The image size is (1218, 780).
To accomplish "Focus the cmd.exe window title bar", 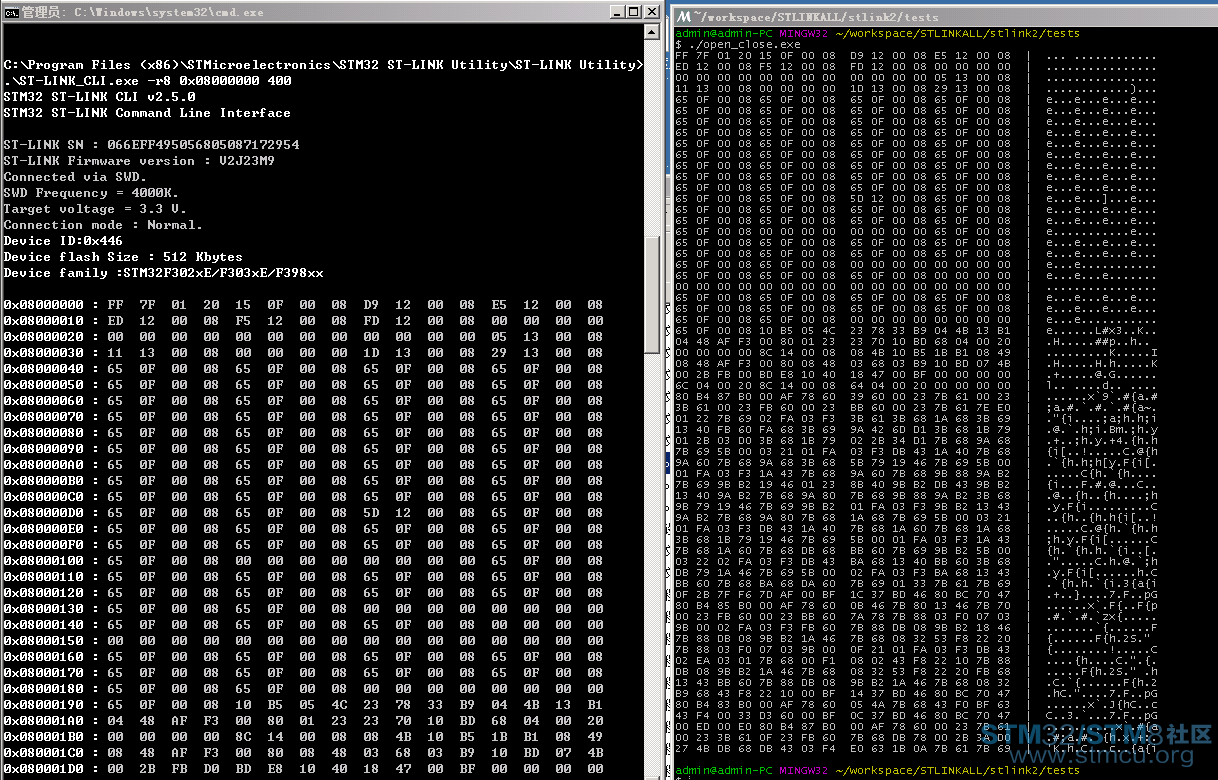I will coord(300,12).
